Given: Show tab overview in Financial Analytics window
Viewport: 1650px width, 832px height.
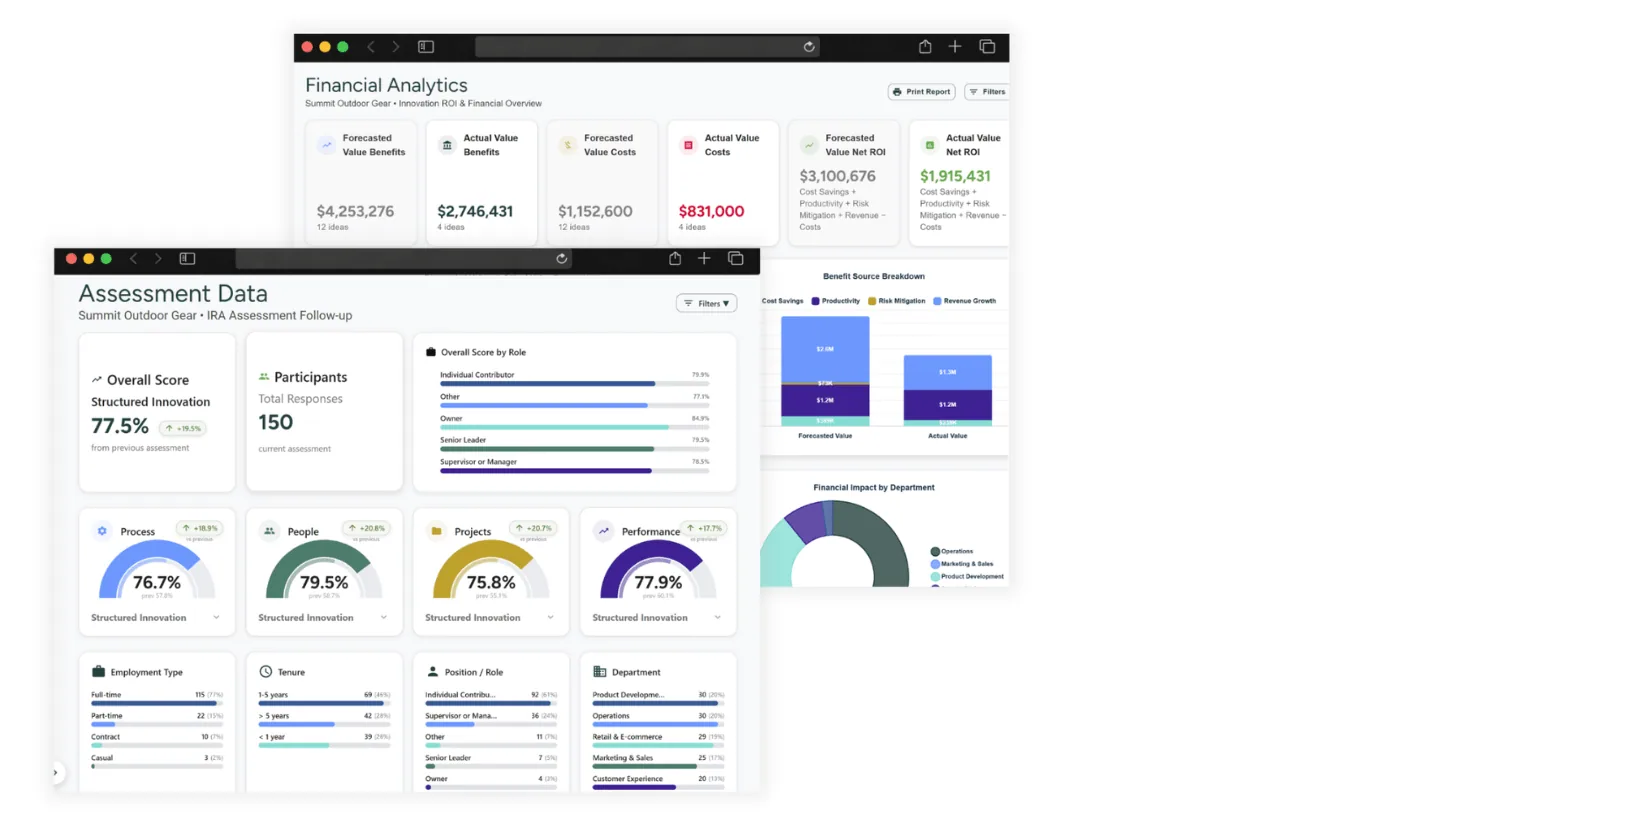Looking at the screenshot, I should coord(987,46).
